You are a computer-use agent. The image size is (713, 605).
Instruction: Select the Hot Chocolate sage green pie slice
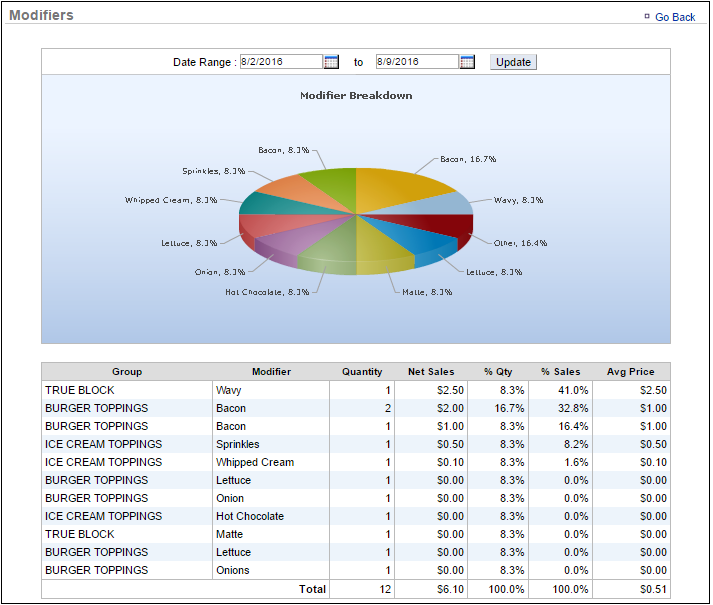(x=330, y=248)
